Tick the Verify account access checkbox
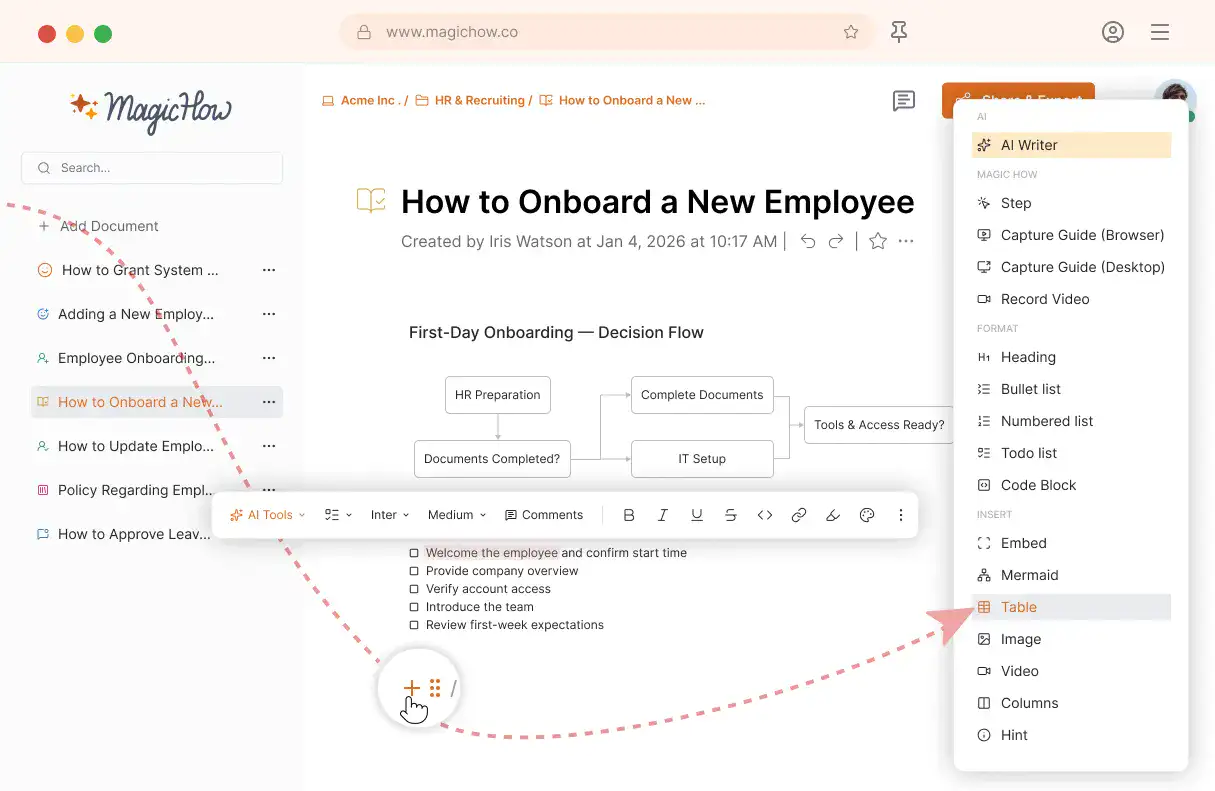 (413, 588)
